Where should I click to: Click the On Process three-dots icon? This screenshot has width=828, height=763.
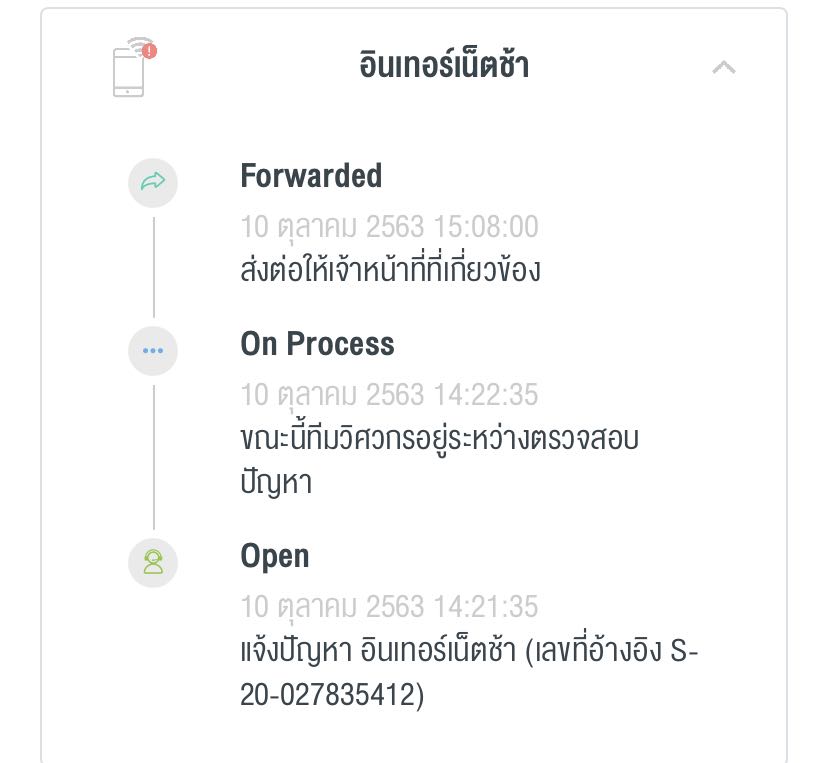click(153, 351)
